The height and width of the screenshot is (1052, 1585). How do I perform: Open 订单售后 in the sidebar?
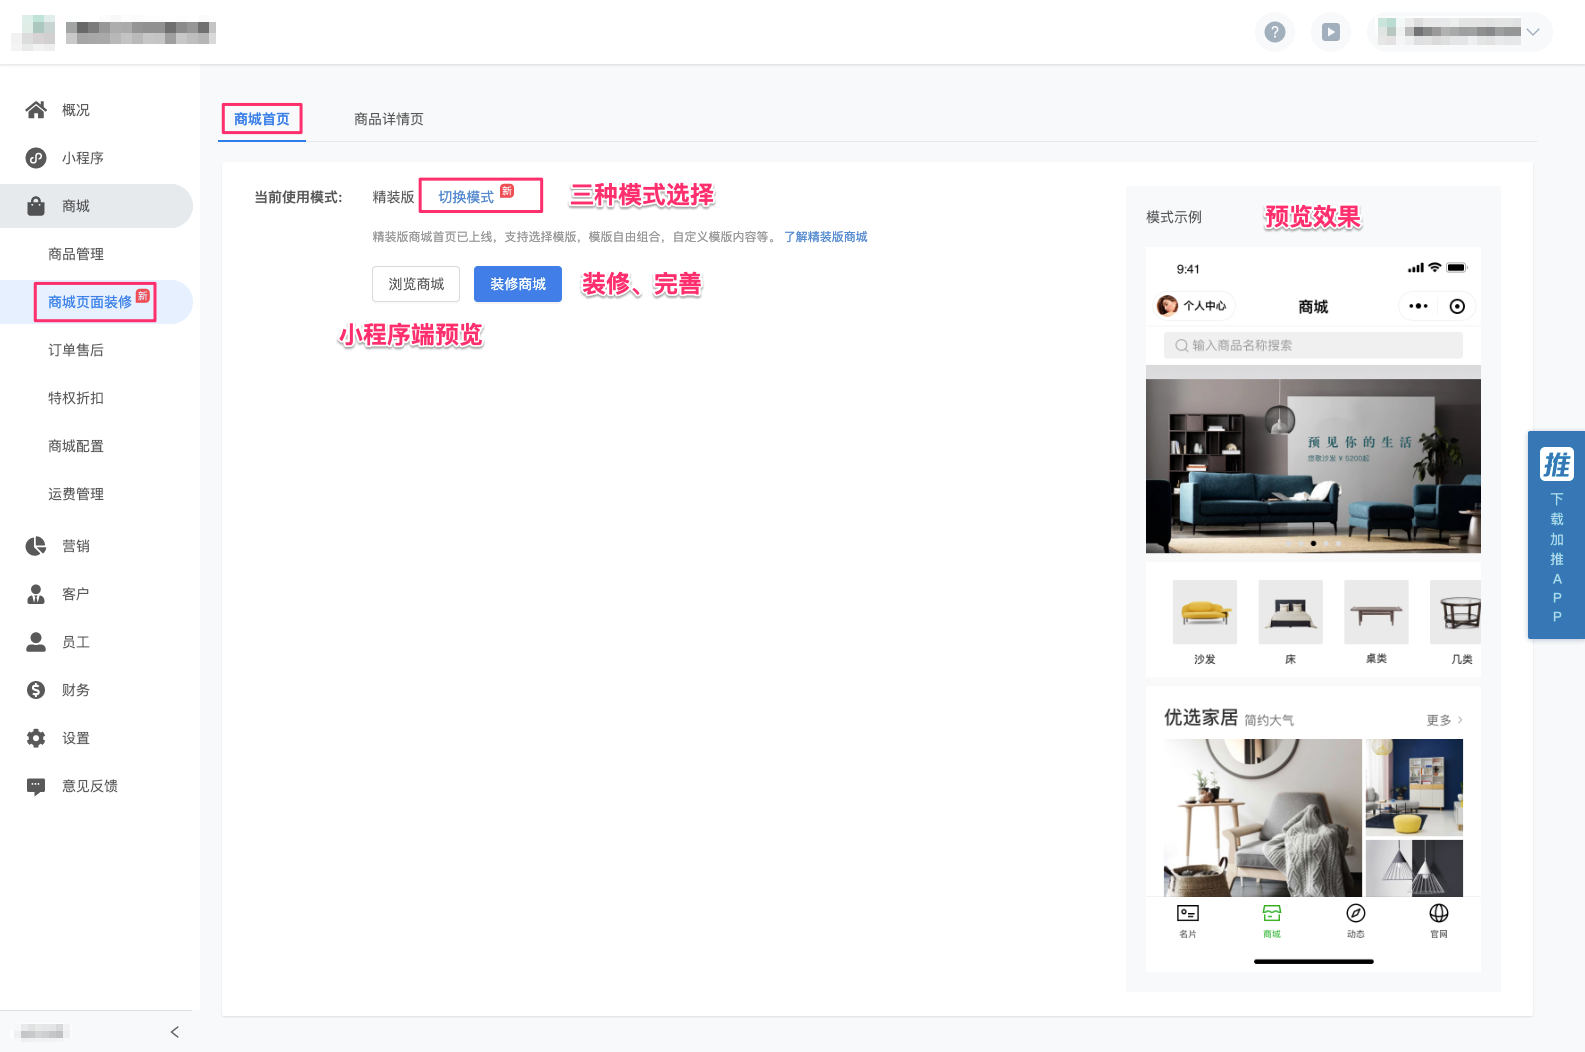pos(76,350)
